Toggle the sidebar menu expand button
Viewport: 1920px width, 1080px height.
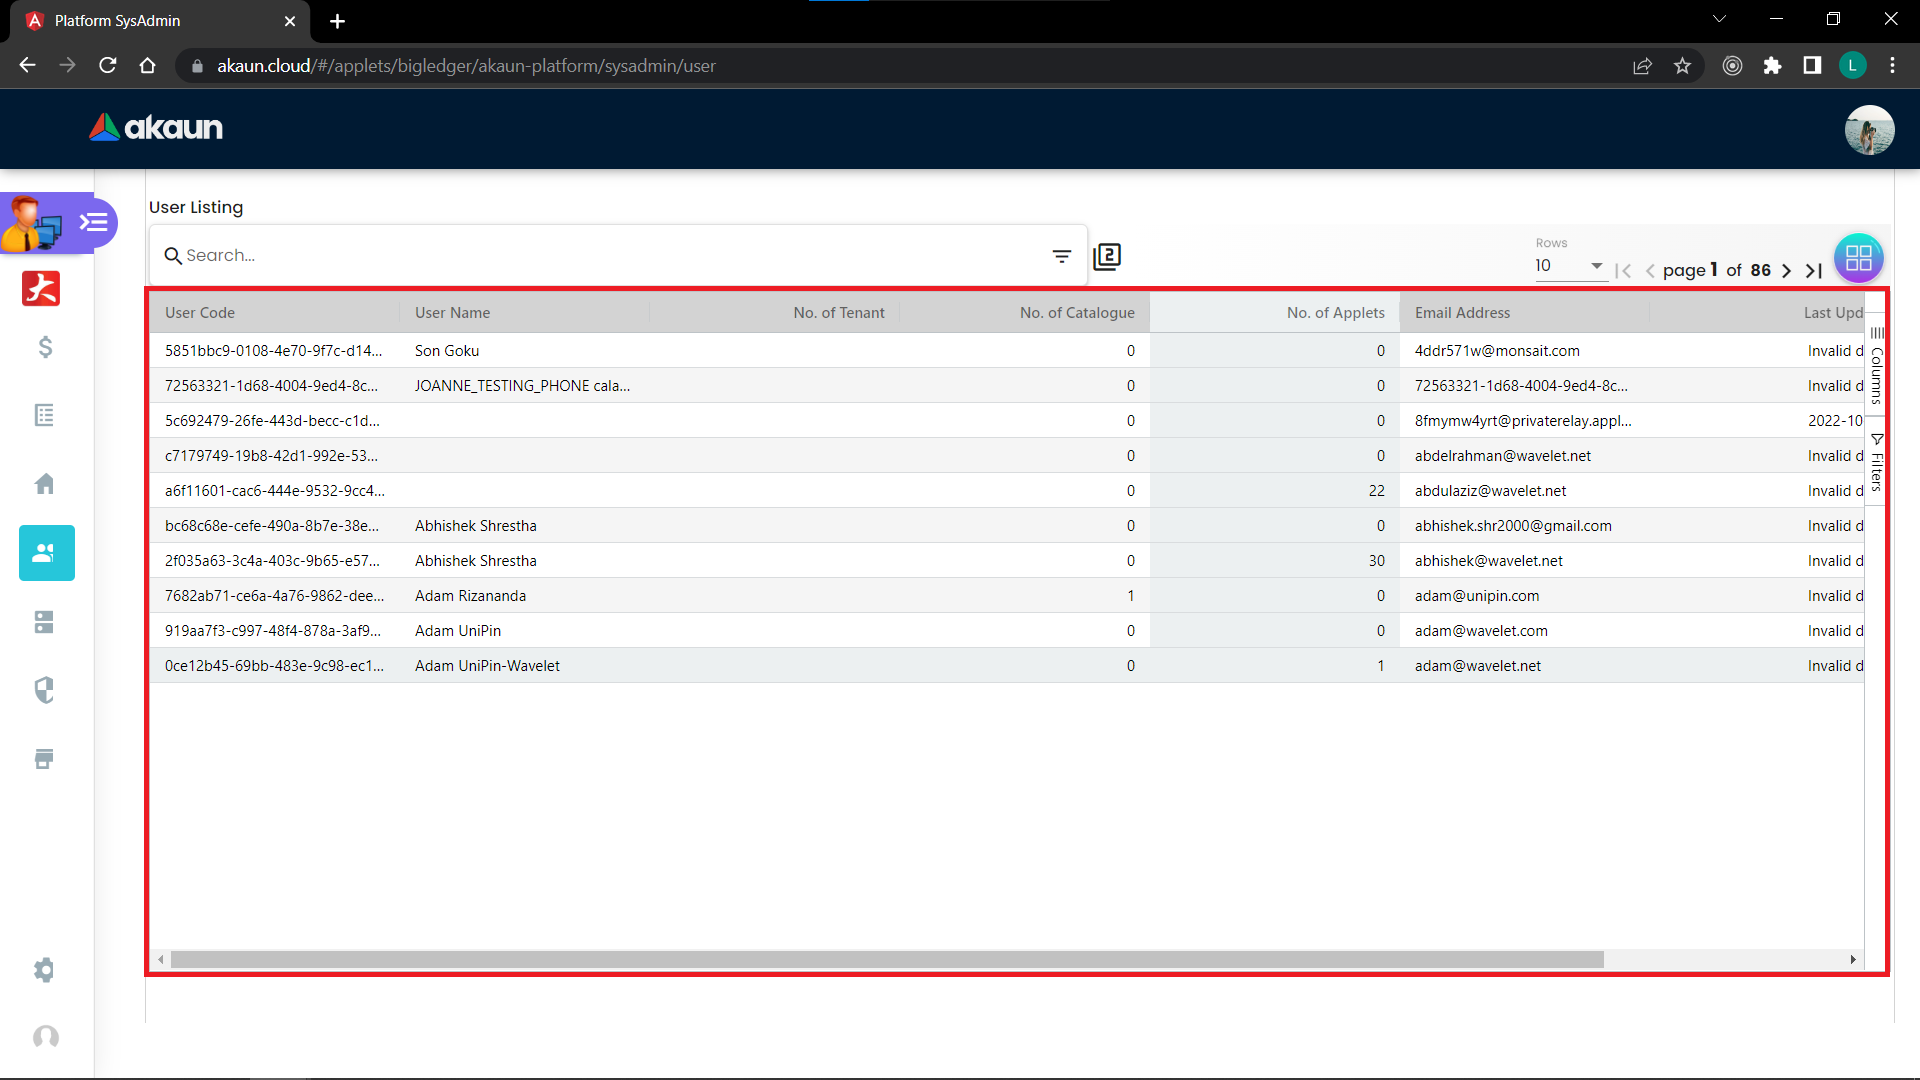[x=94, y=222]
